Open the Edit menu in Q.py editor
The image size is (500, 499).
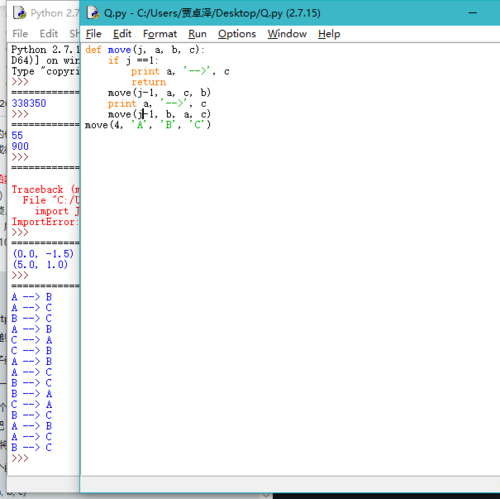pos(122,34)
